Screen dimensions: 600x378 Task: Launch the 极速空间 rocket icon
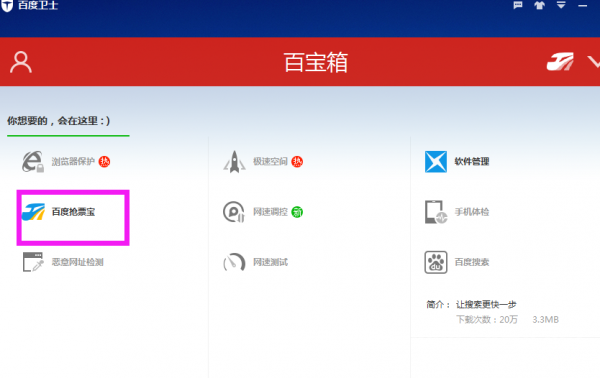pyautogui.click(x=234, y=162)
